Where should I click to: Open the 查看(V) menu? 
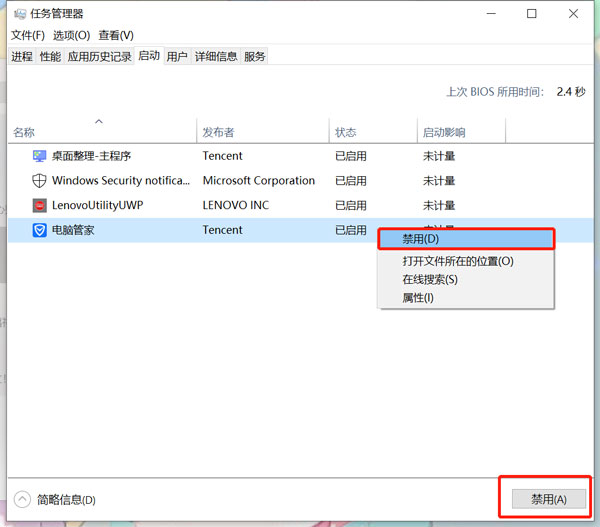pyautogui.click(x=116, y=35)
